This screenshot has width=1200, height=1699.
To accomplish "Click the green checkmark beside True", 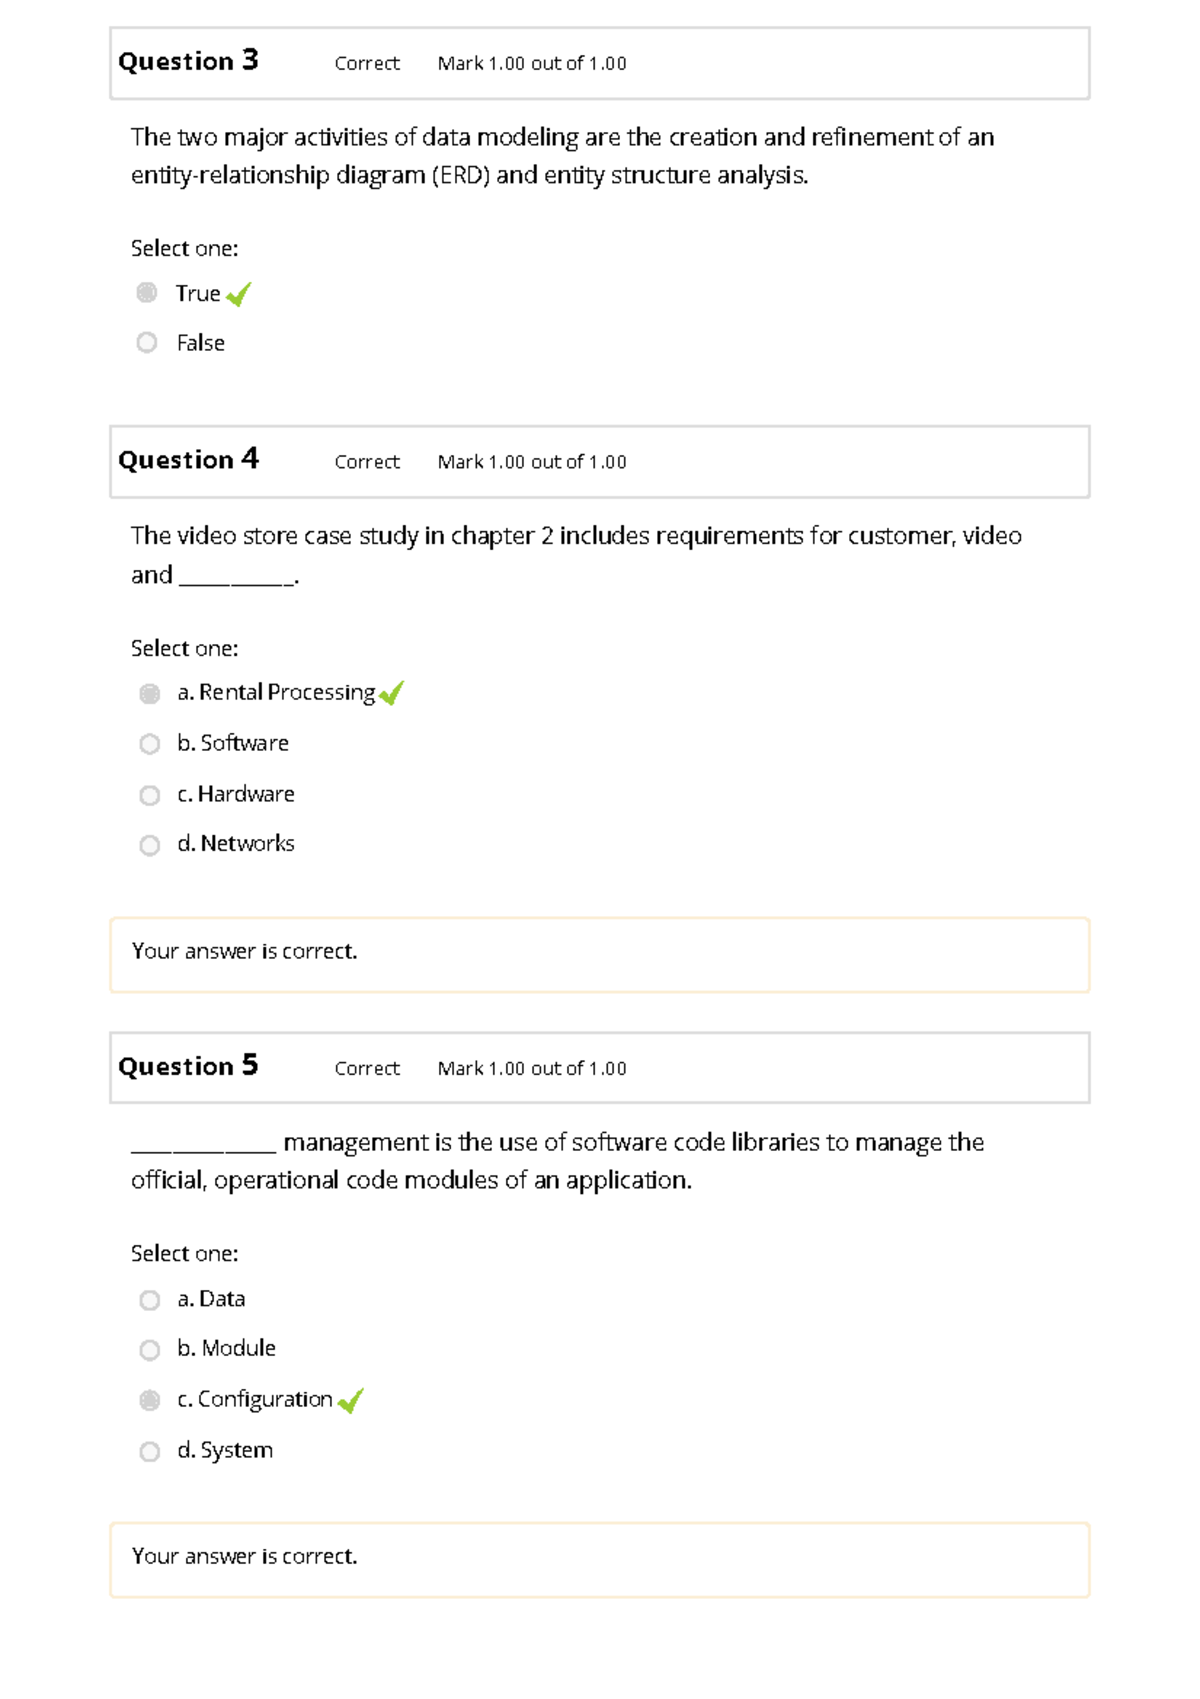I will tap(239, 294).
